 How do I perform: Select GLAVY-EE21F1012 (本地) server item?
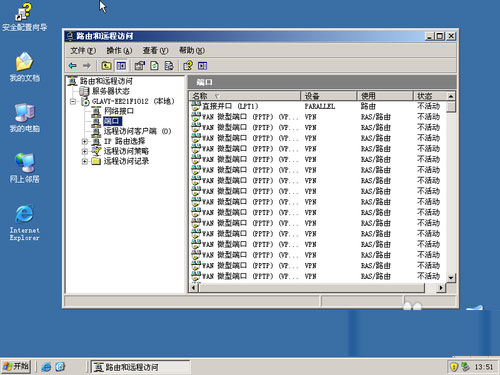pos(133,101)
